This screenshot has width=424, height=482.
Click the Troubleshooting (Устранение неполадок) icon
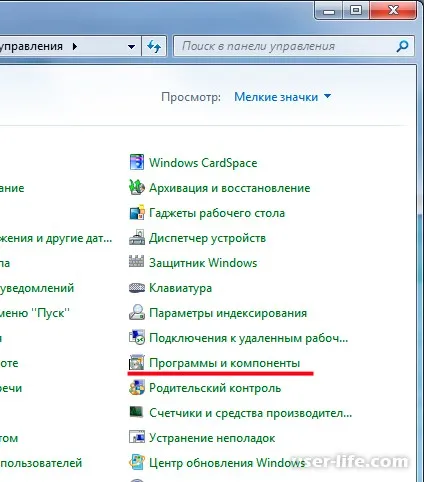point(137,437)
